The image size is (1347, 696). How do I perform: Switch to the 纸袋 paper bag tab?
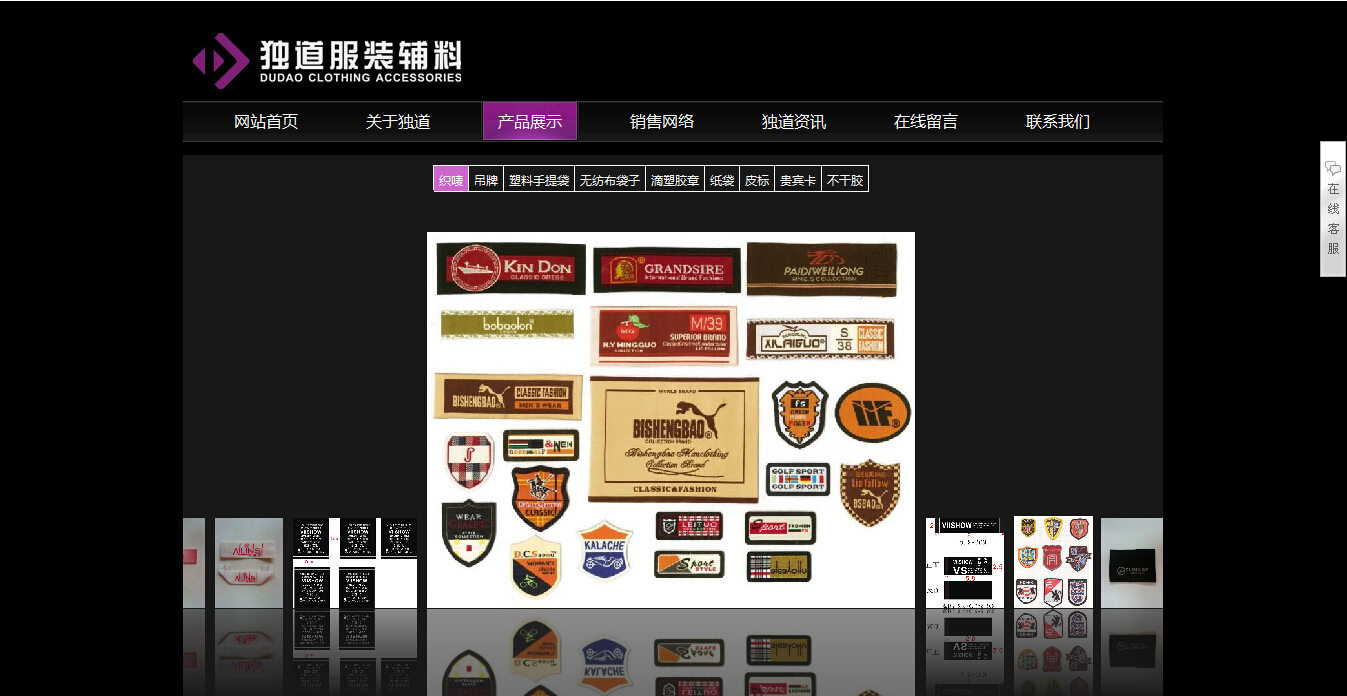click(722, 179)
